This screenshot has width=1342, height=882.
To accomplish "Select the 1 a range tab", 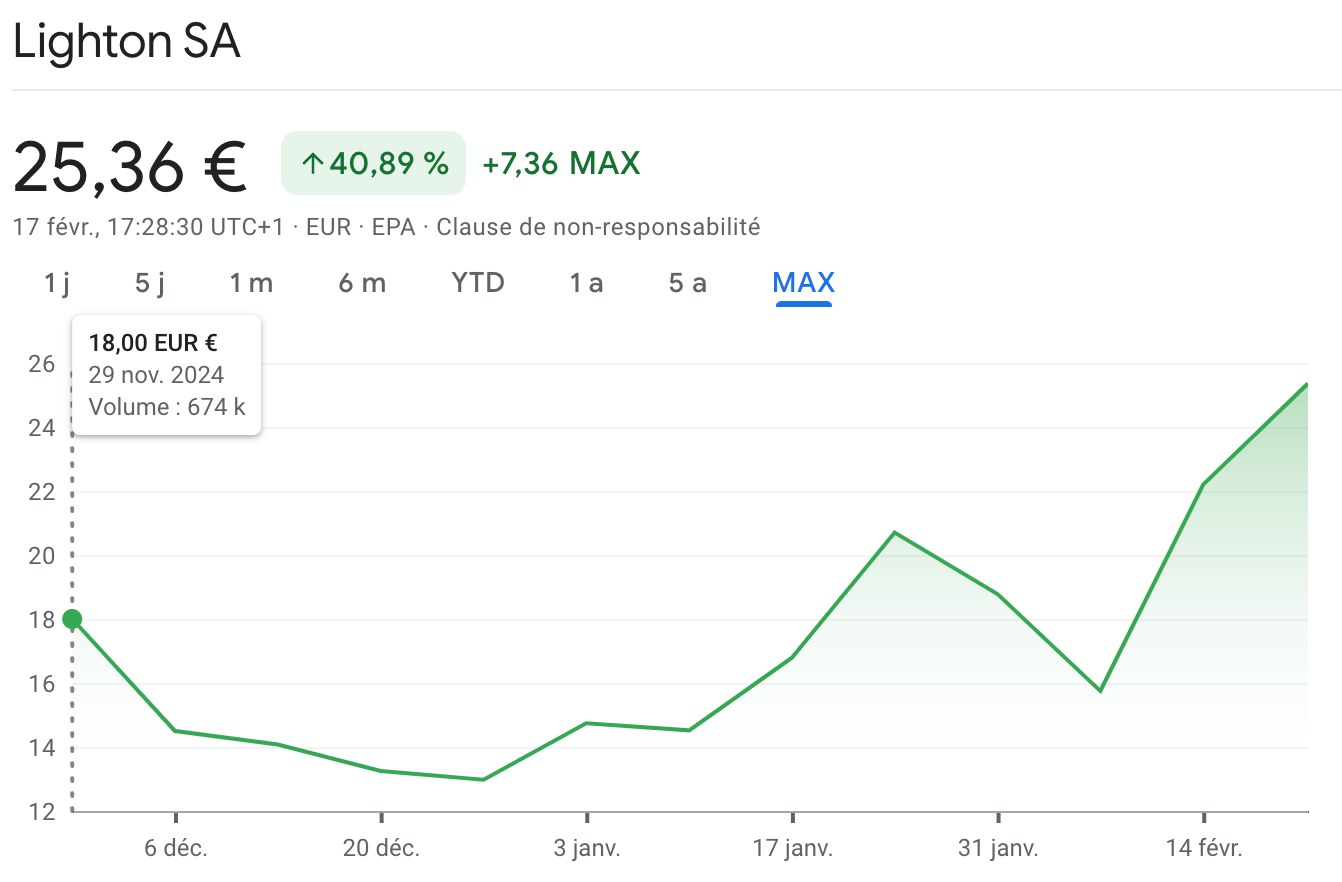I will [587, 283].
